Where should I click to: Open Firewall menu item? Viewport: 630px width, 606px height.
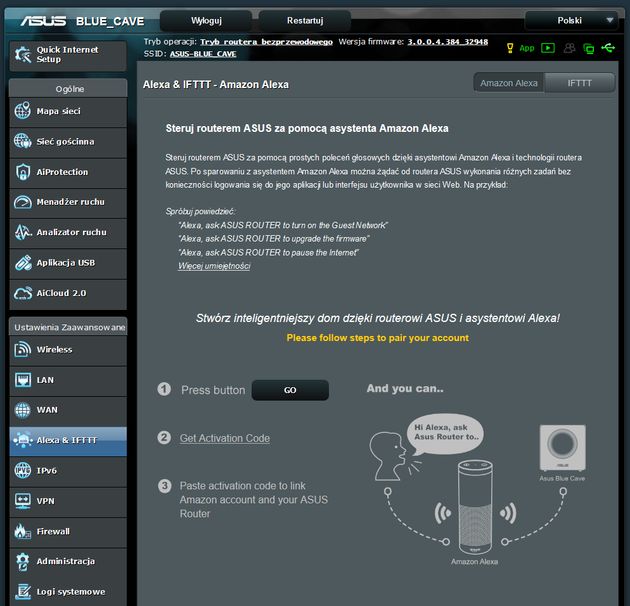[x=68, y=531]
